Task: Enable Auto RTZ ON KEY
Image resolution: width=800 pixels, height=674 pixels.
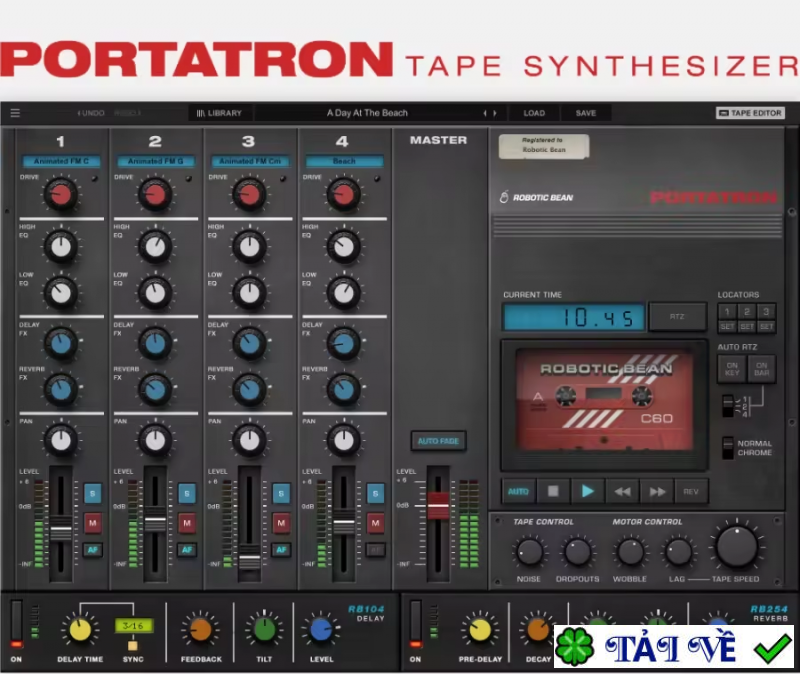Action: [732, 369]
